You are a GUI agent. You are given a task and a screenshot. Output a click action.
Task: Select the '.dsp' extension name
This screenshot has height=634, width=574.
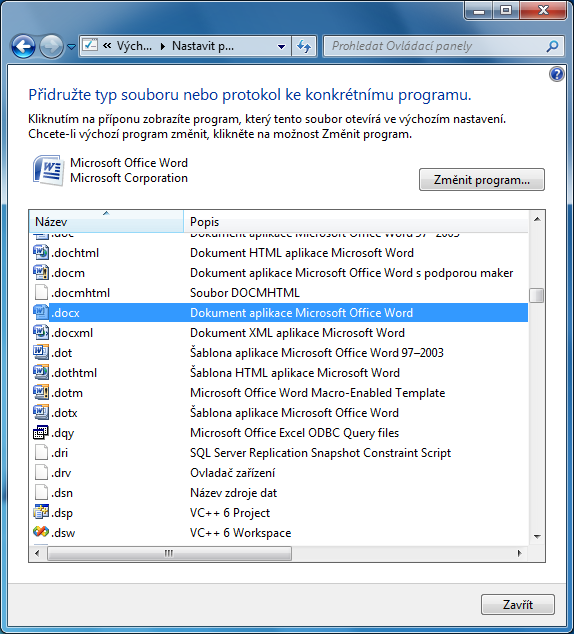[62, 514]
